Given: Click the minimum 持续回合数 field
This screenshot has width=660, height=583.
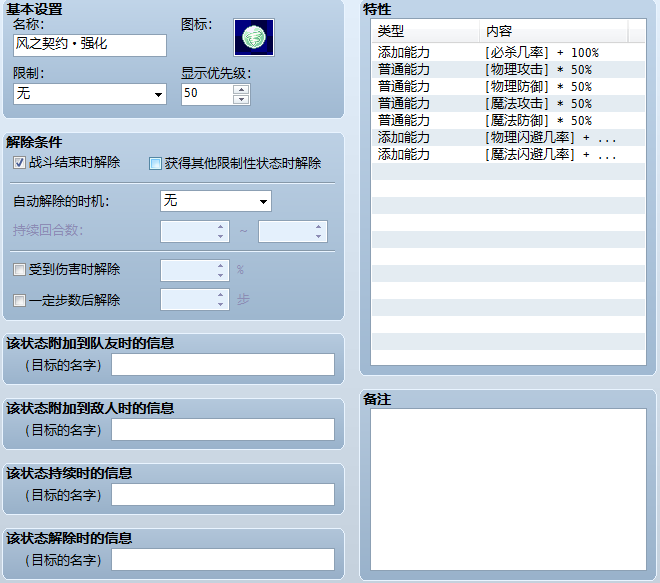Looking at the screenshot, I should coord(194,232).
